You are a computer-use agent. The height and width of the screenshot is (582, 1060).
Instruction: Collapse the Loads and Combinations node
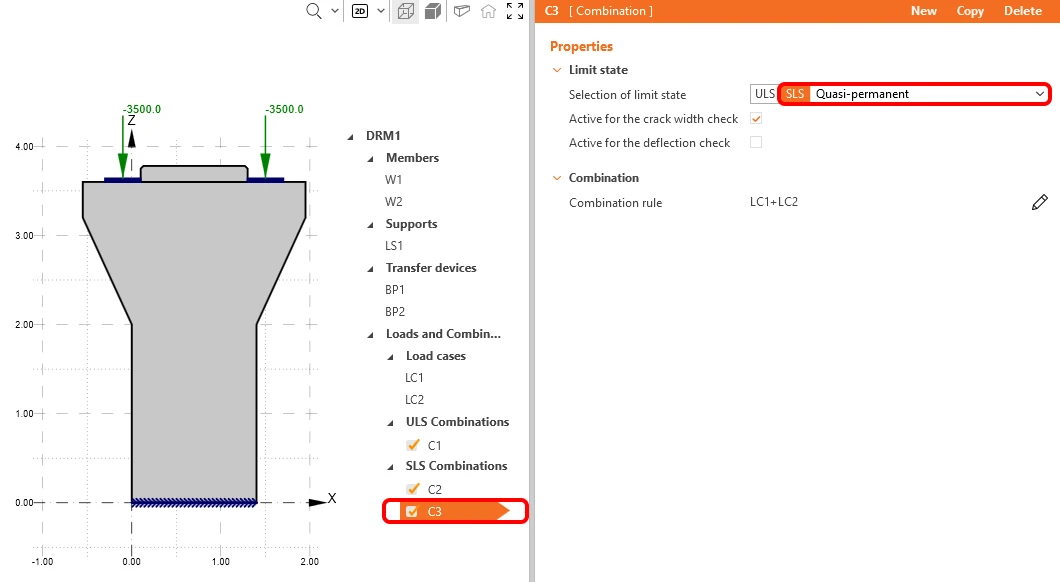coord(370,335)
